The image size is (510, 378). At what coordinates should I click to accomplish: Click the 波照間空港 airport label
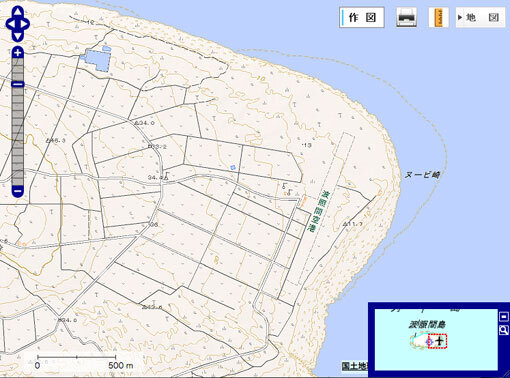pyautogui.click(x=318, y=211)
